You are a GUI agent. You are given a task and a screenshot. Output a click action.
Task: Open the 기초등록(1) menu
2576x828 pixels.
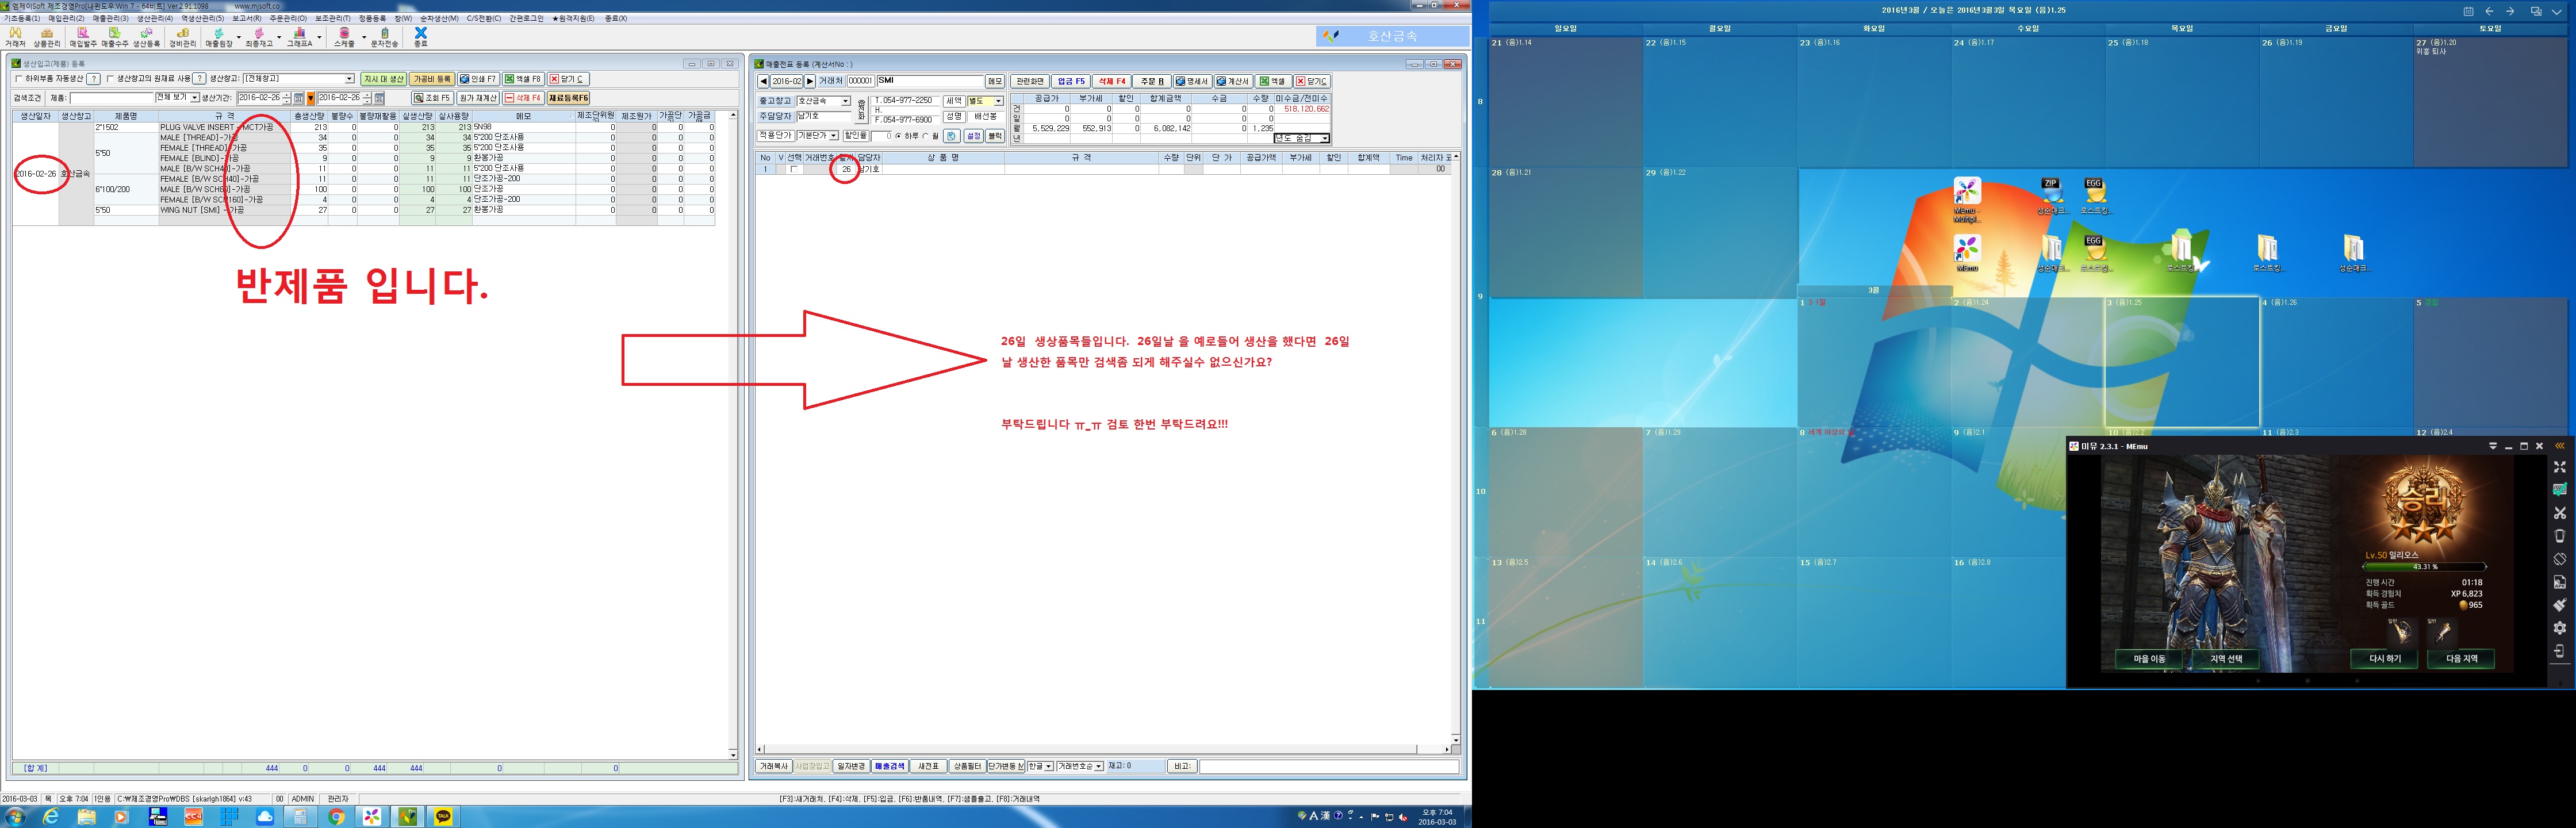tap(22, 18)
